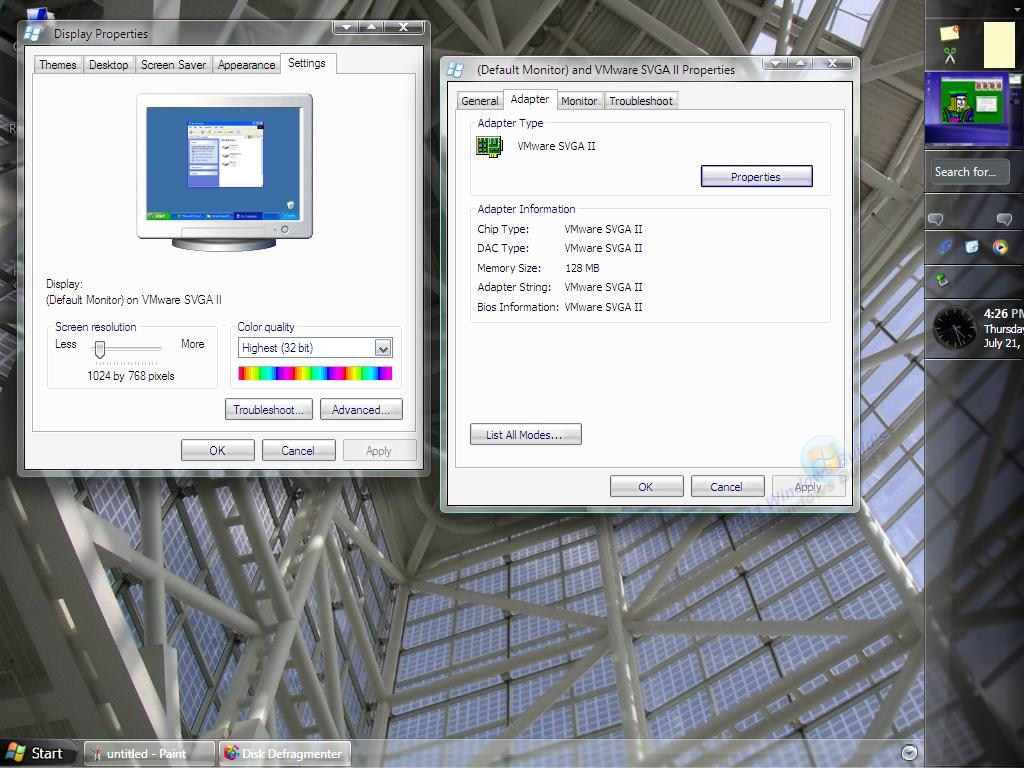1024x768 pixels.
Task: Launch Internet Explorer from the sidebar
Action: [x=945, y=247]
